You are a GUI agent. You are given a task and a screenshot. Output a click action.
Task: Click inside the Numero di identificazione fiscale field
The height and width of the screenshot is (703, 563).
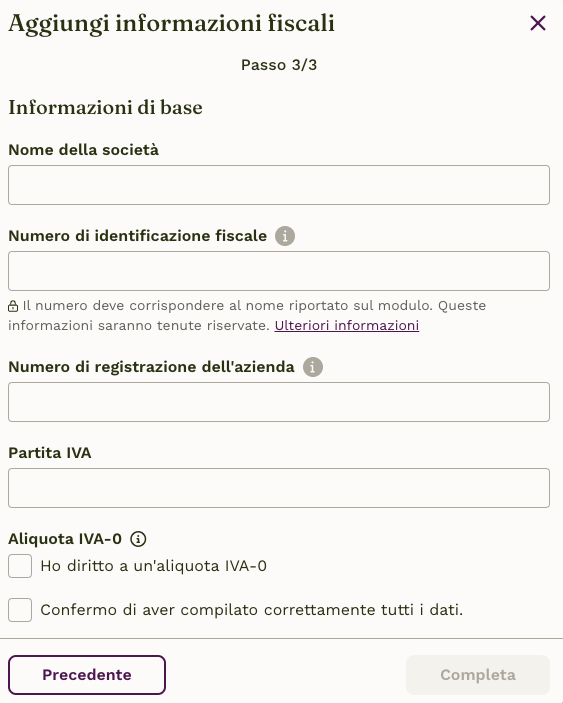[x=279, y=271]
